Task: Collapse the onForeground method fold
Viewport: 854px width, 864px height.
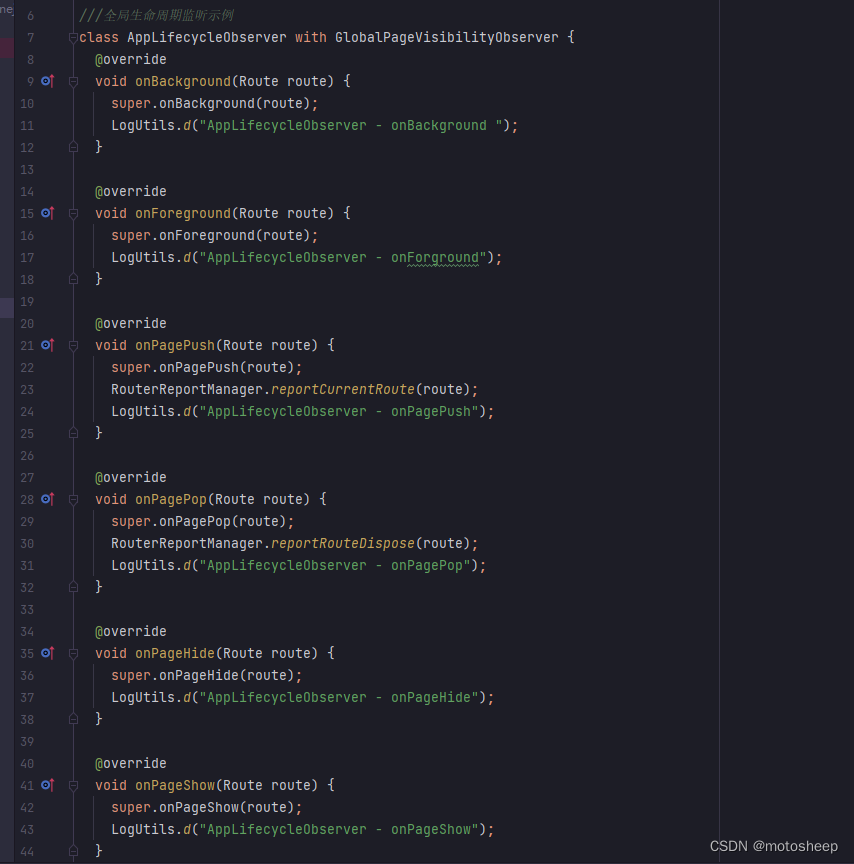Action: 73,213
